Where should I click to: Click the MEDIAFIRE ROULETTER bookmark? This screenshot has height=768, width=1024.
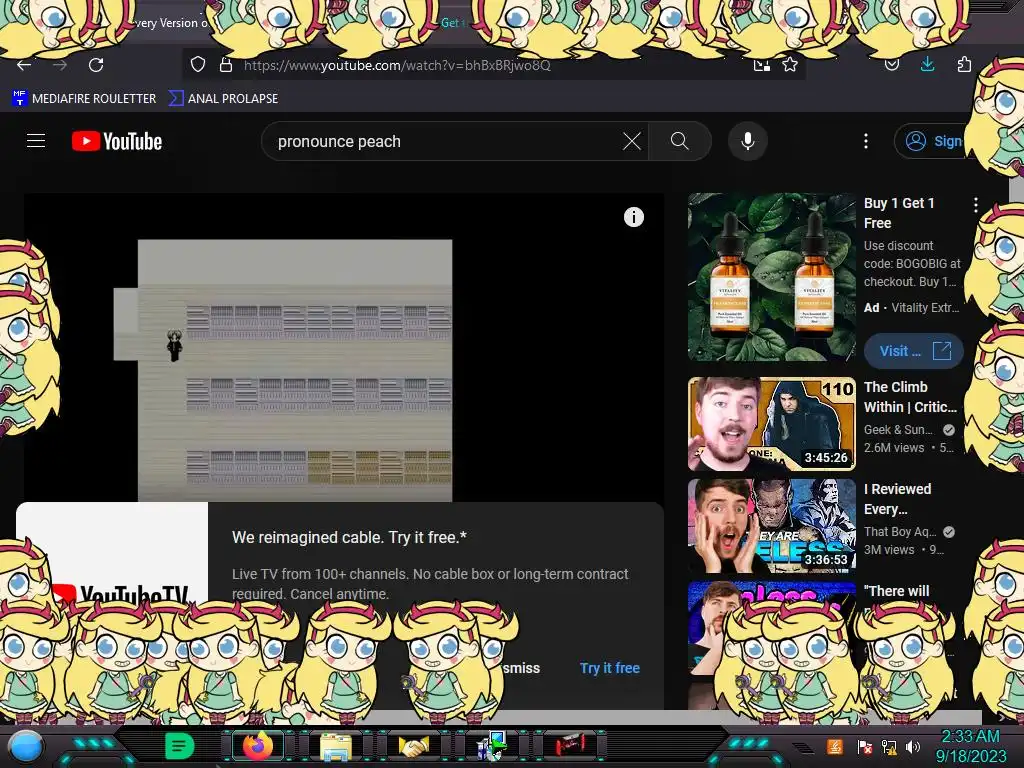pyautogui.click(x=84, y=99)
